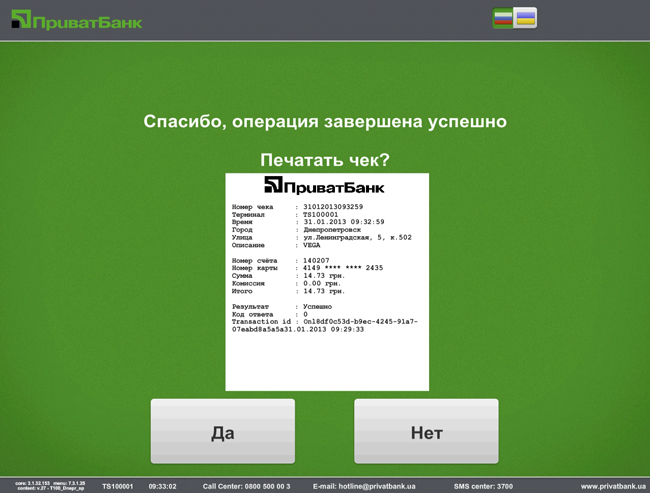Click the 'Спасибо, операция завершена успешно' message
This screenshot has height=493, width=650.
[x=324, y=121]
